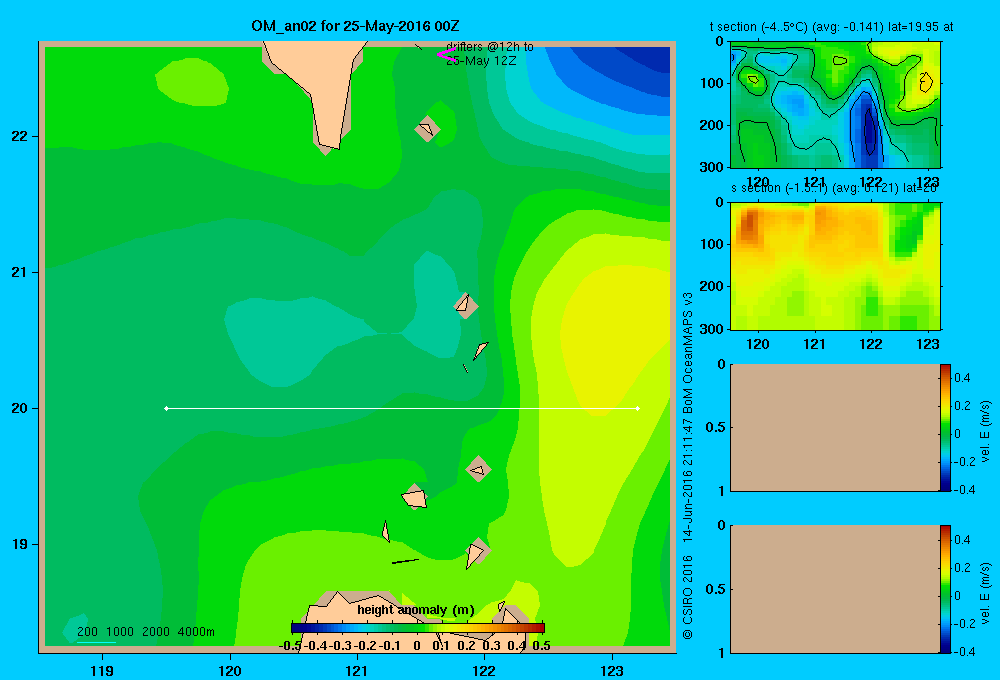Click depth label 200 on the temperature section
This screenshot has height=680, width=1000.
[x=712, y=125]
